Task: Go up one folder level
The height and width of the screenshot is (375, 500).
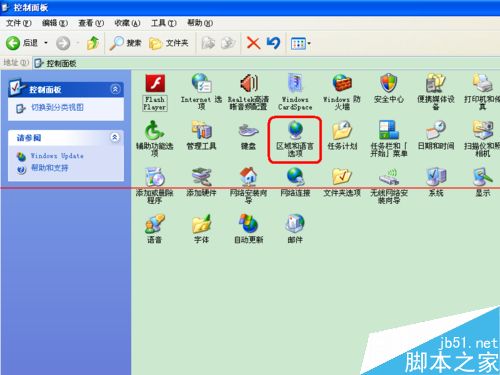Action: [x=93, y=43]
